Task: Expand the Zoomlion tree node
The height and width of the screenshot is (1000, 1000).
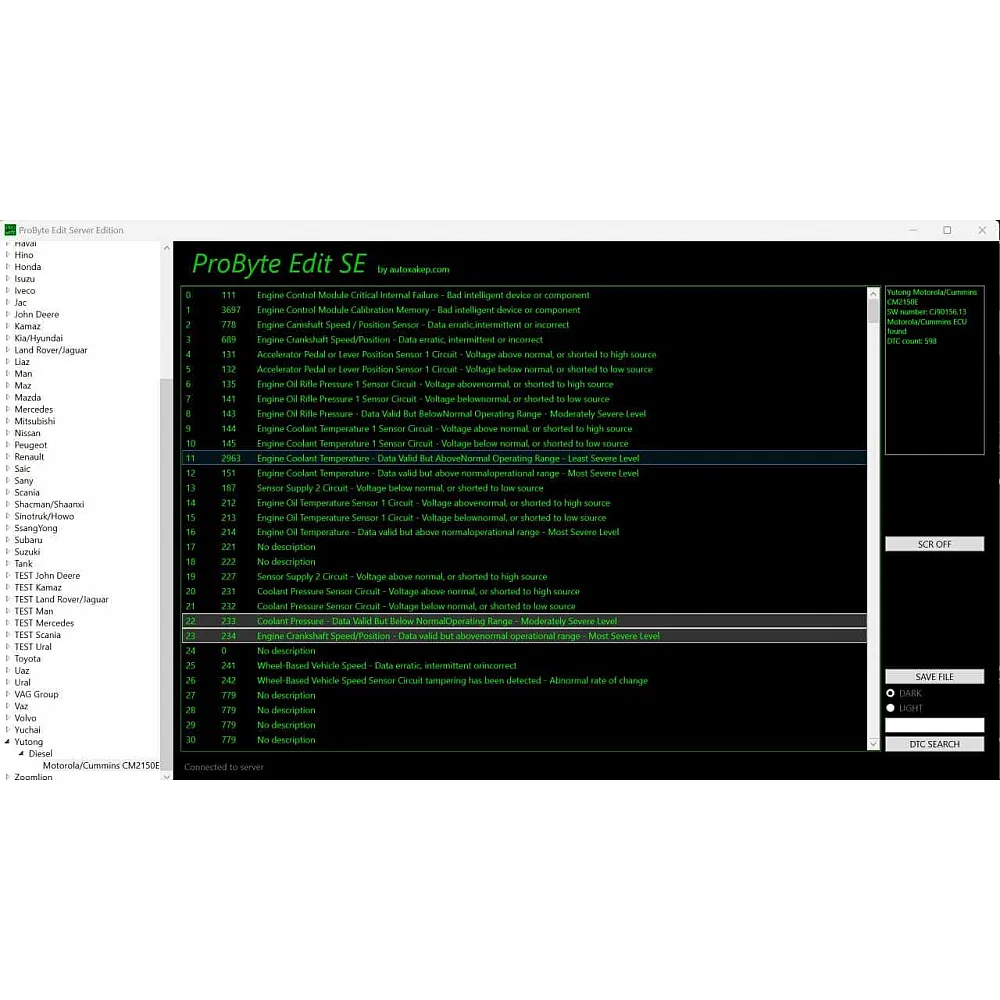Action: [x=8, y=777]
